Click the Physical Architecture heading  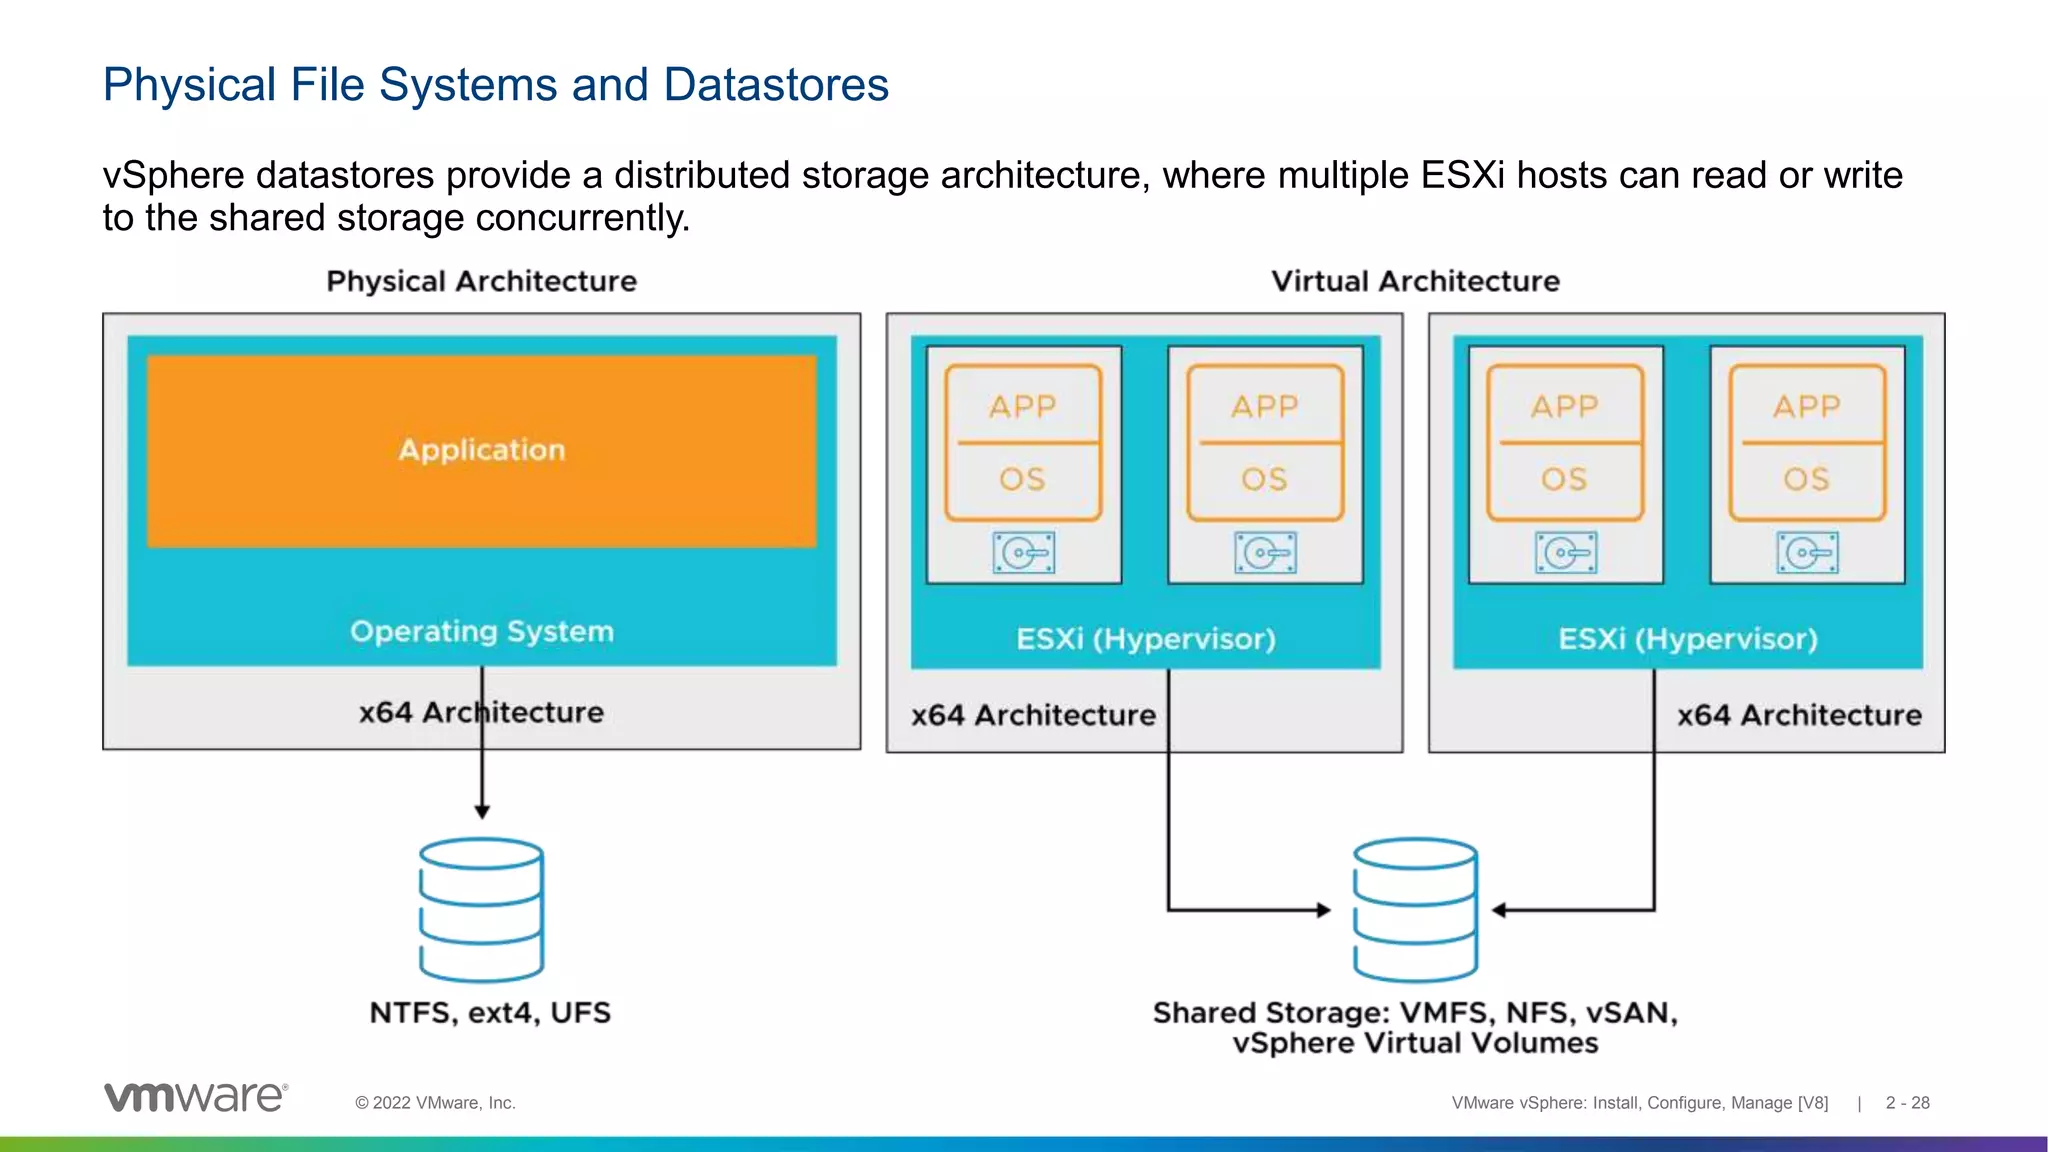481,281
